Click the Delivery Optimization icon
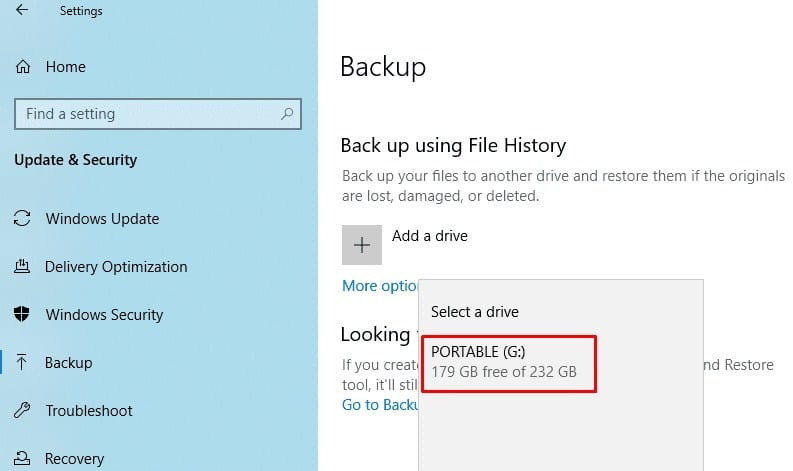Screen dimensions: 793x471 click(22, 266)
